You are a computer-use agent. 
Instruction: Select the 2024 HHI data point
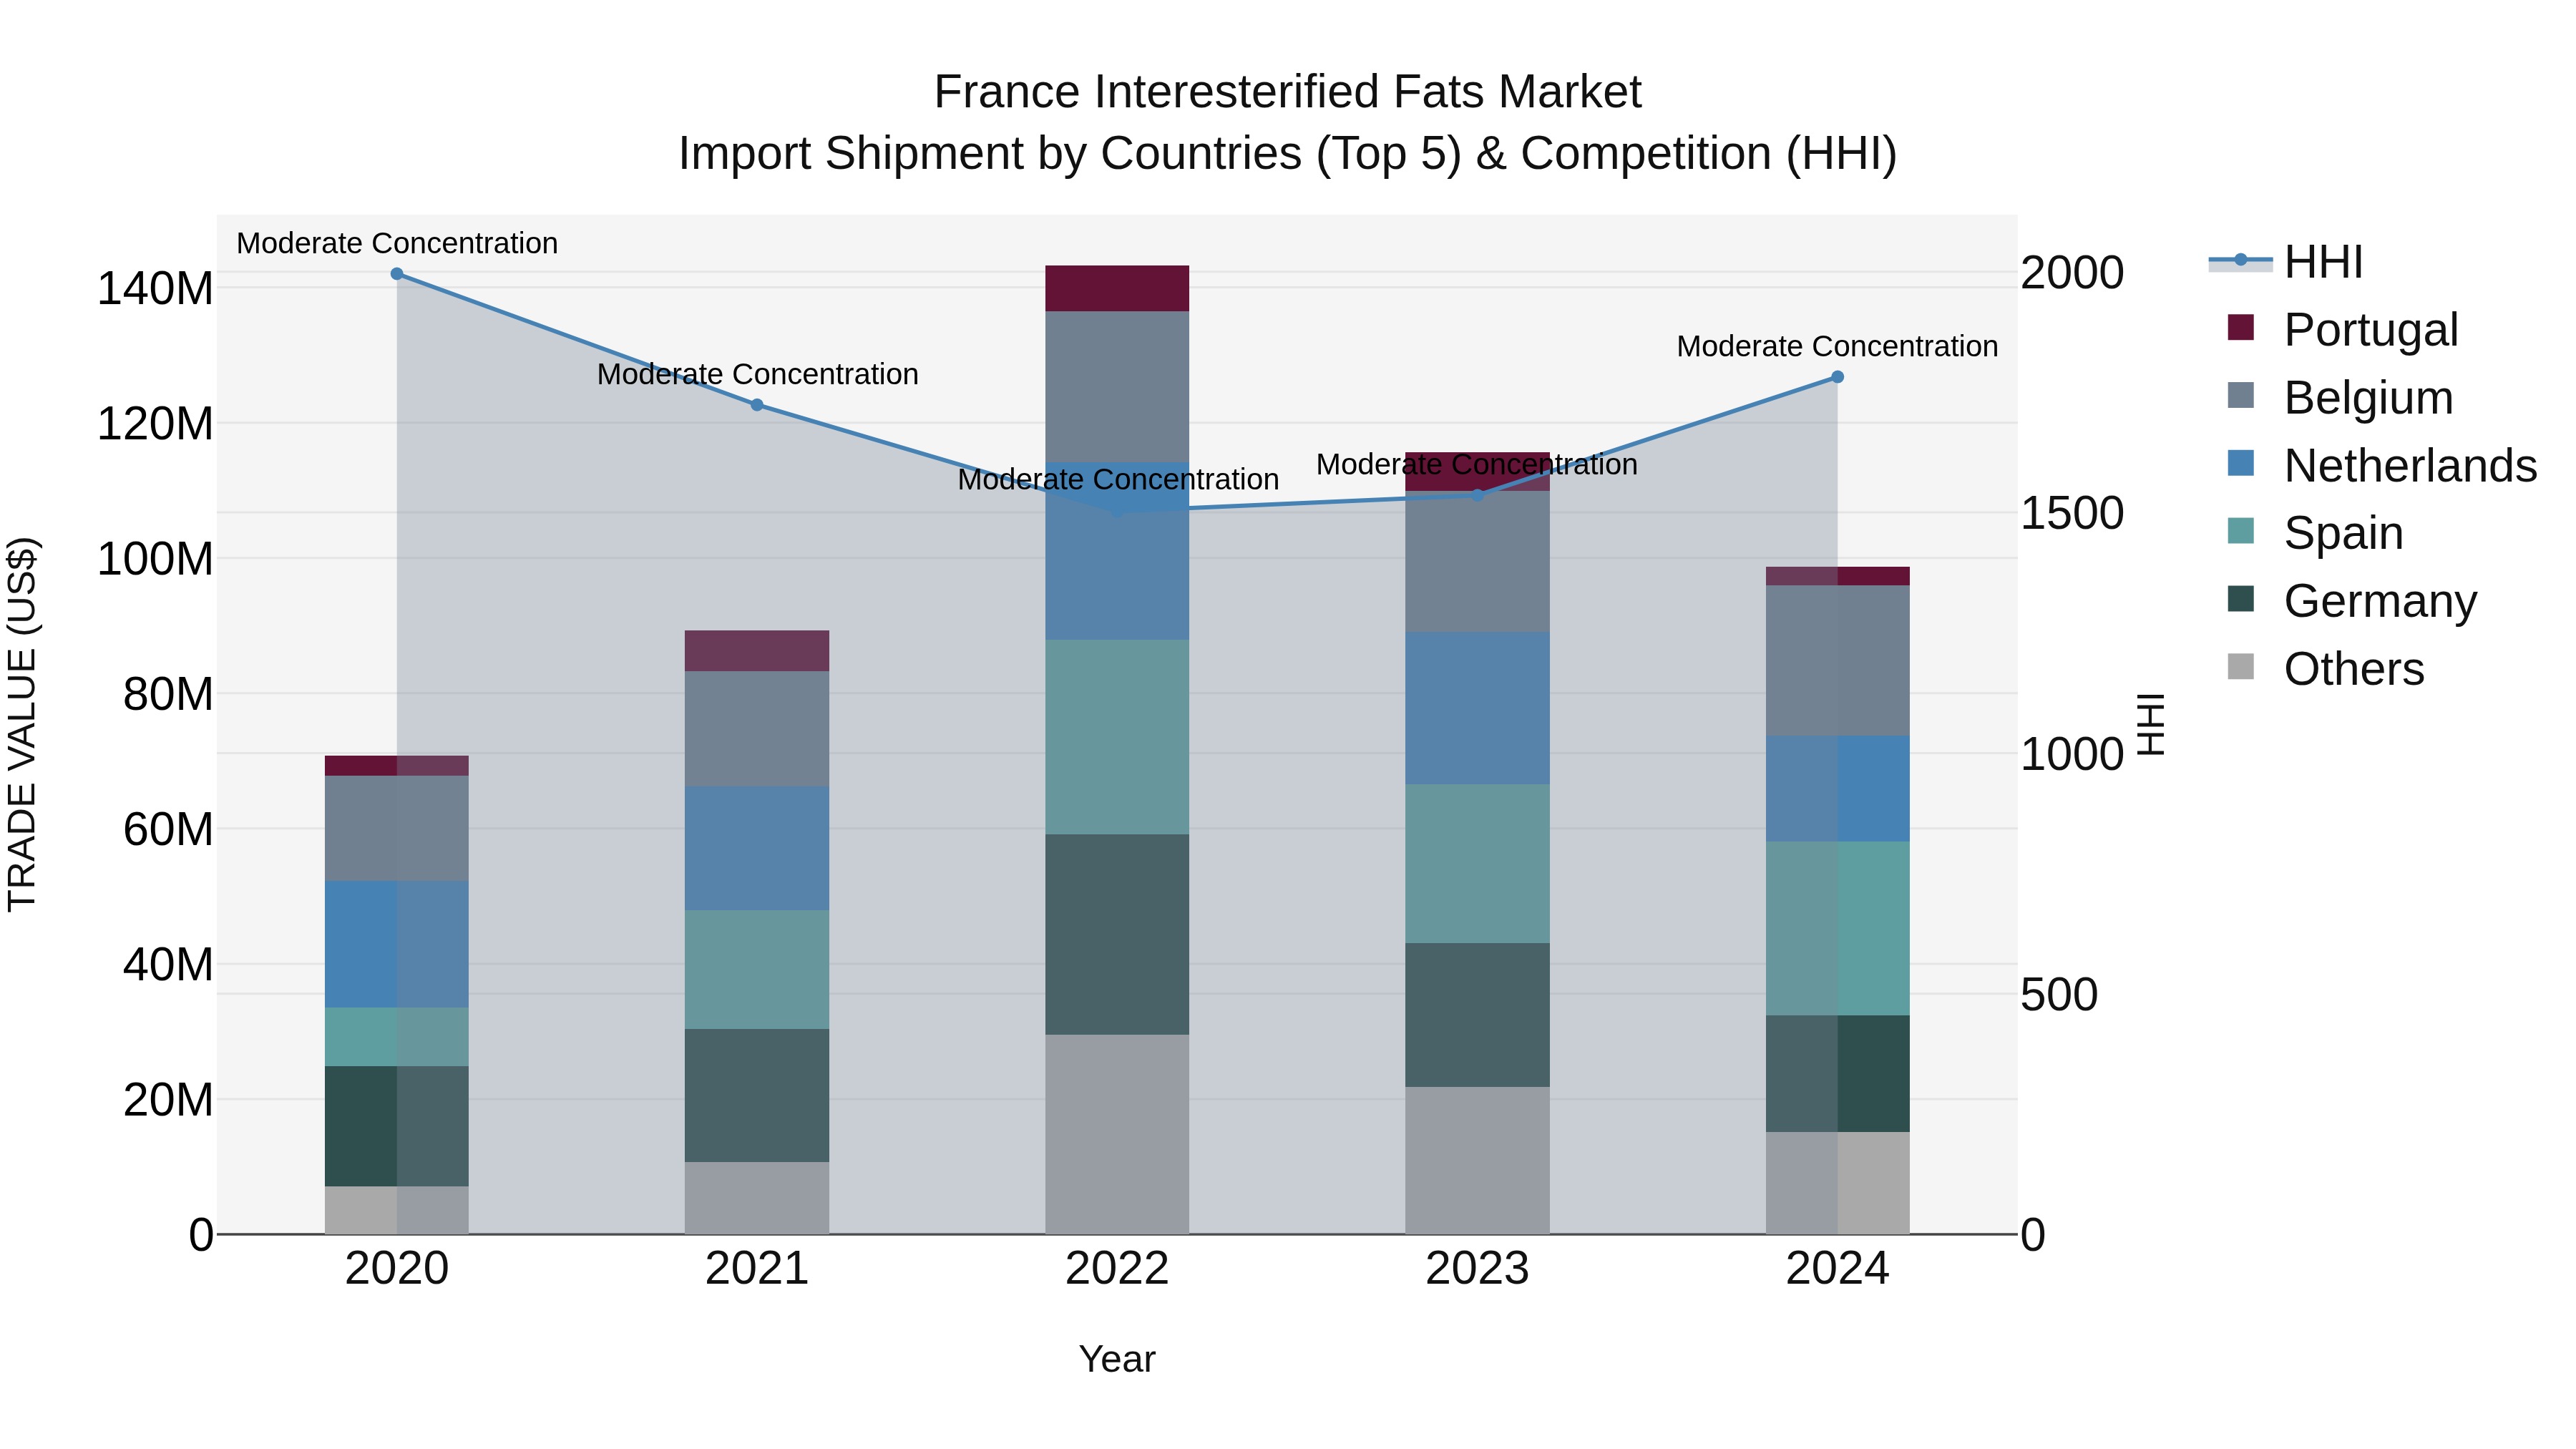coord(1838,377)
